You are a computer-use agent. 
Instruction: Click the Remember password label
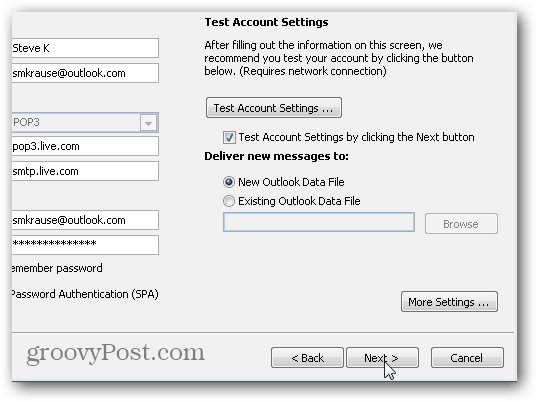tap(57, 268)
